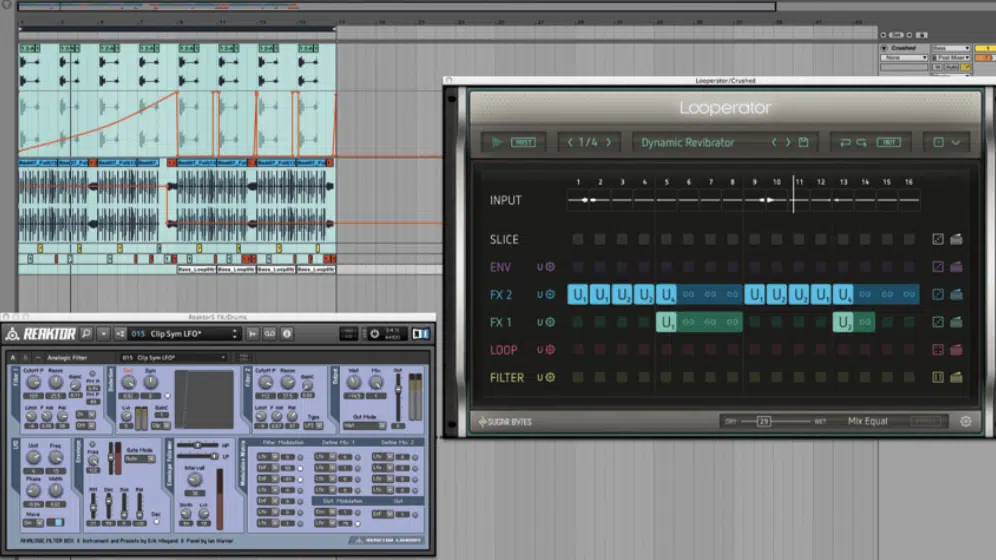996x560 pixels.
Task: Start playback with Looperator play button
Action: (x=497, y=142)
